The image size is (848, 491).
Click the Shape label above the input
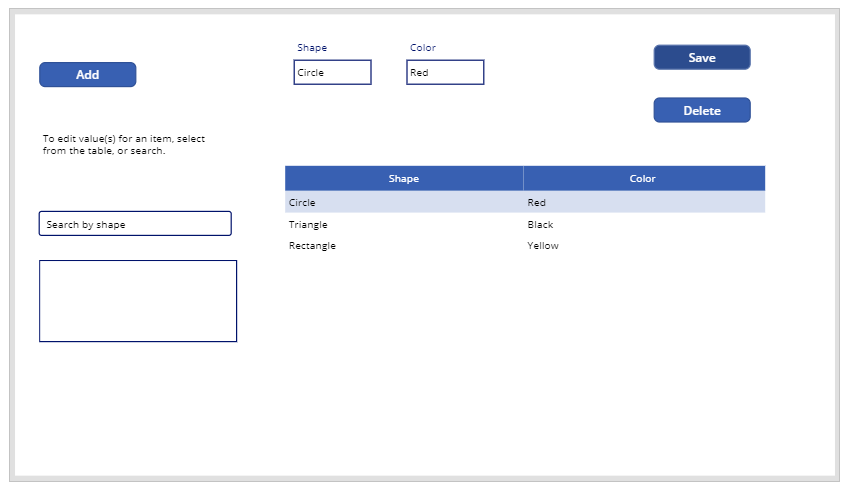[312, 48]
